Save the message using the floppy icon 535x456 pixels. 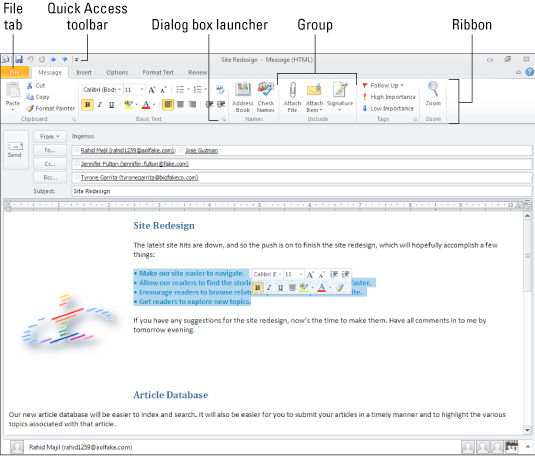[x=19, y=59]
